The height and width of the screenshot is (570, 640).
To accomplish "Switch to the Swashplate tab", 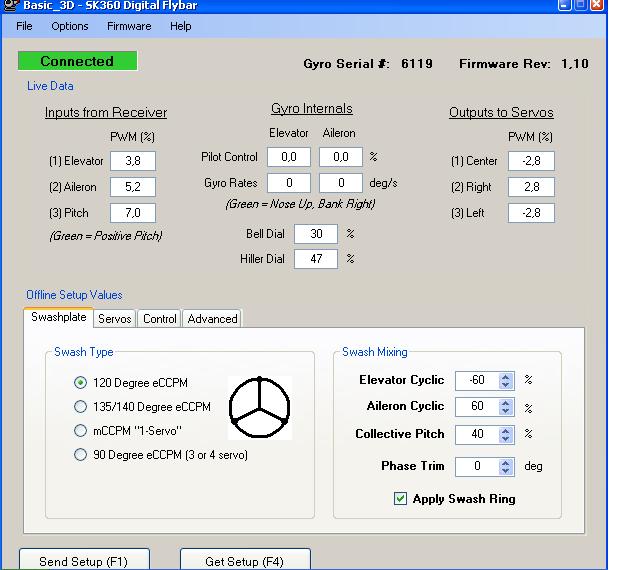I will point(58,317).
